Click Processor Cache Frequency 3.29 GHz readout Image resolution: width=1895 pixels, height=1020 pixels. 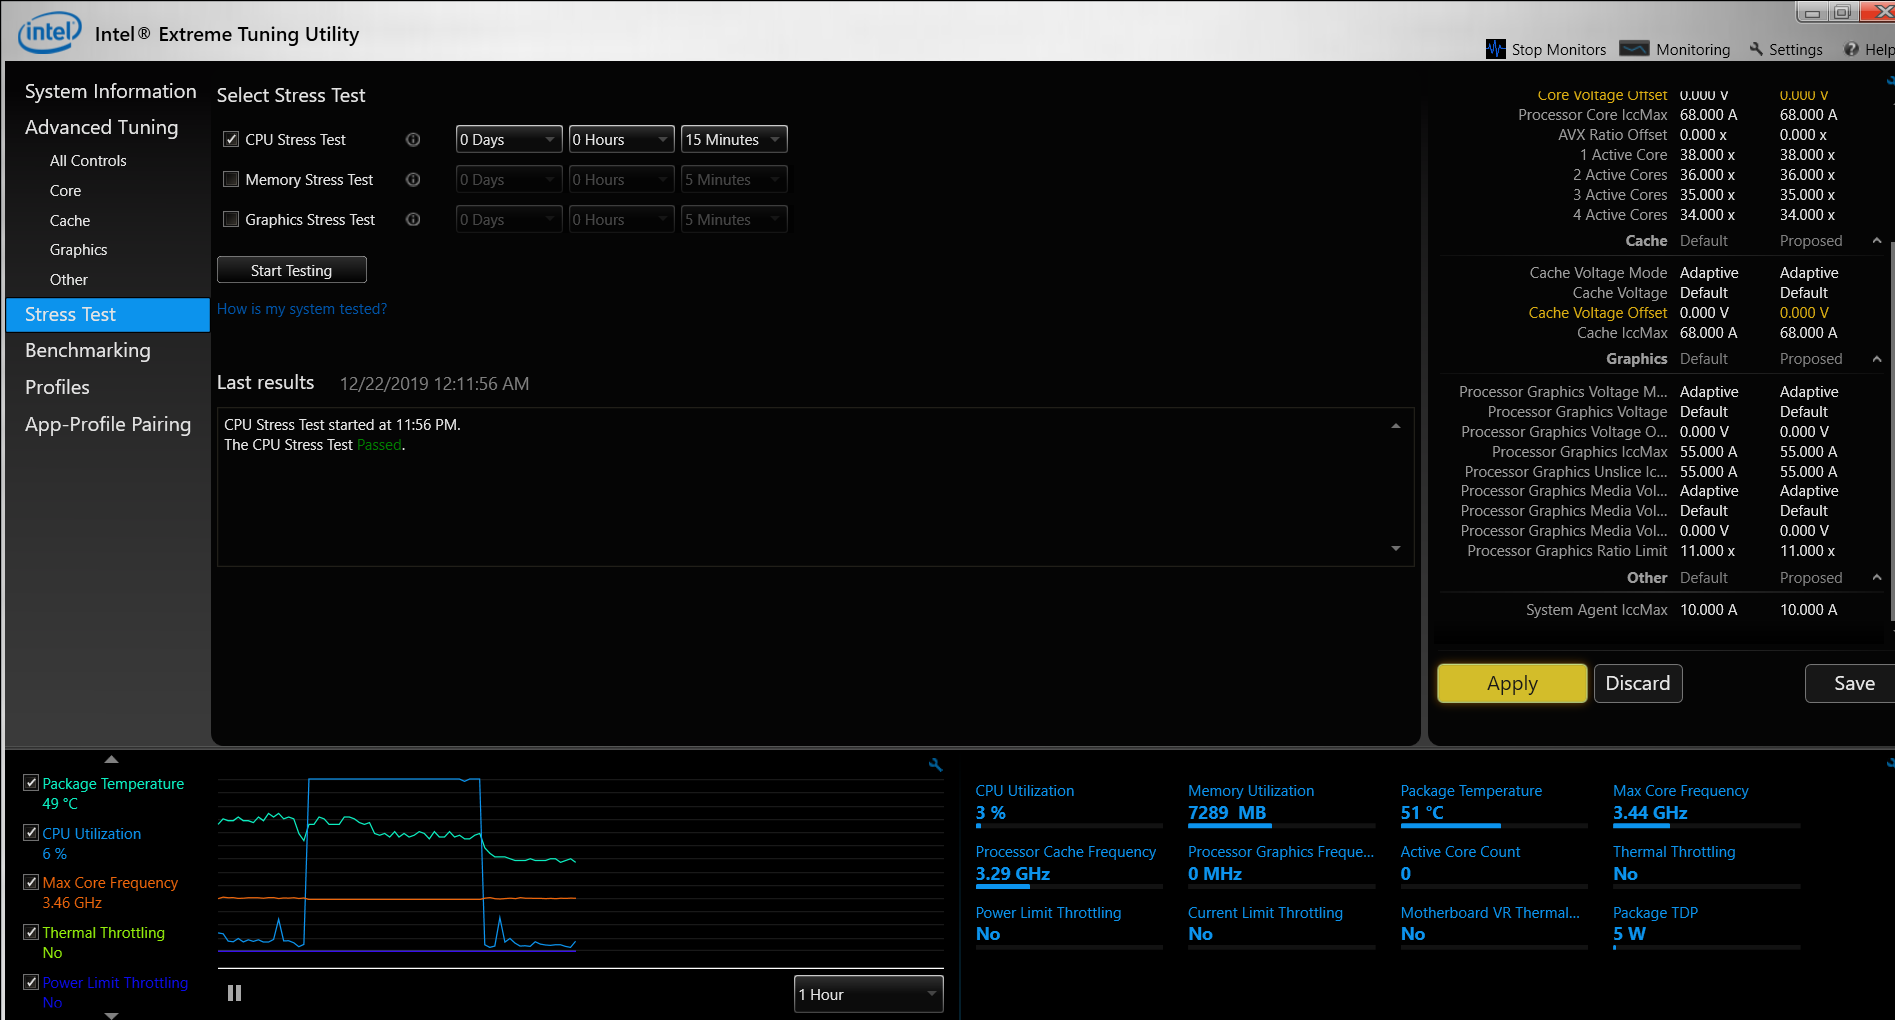click(x=1013, y=874)
